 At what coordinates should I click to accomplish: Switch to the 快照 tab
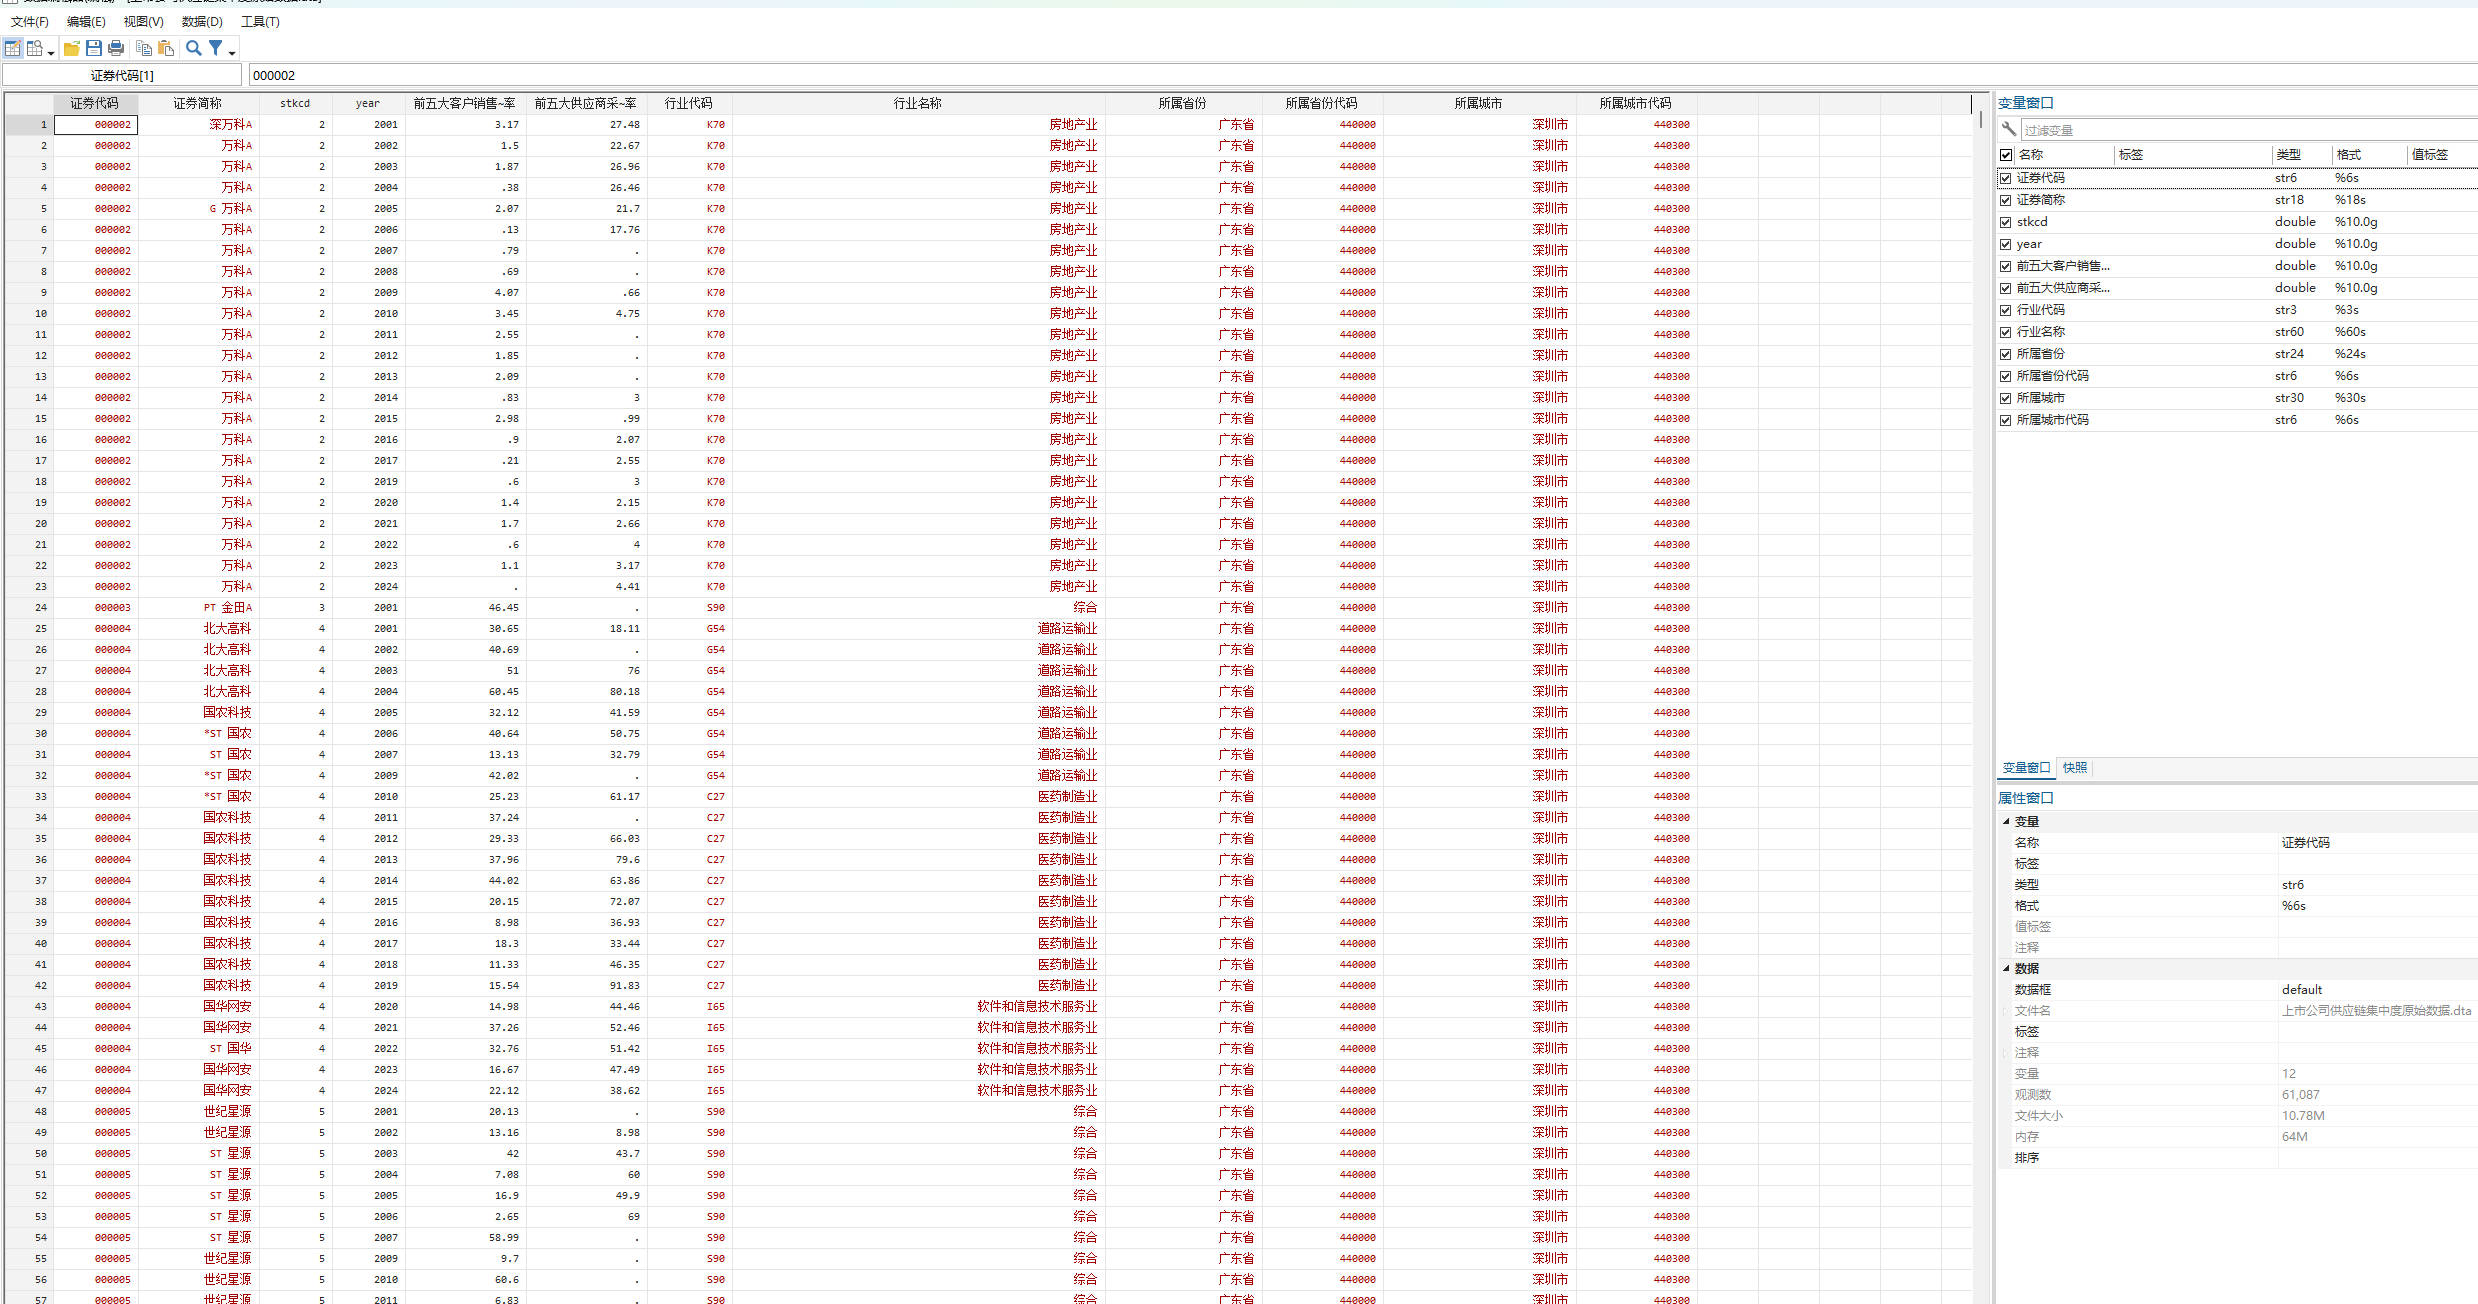coord(2075,768)
